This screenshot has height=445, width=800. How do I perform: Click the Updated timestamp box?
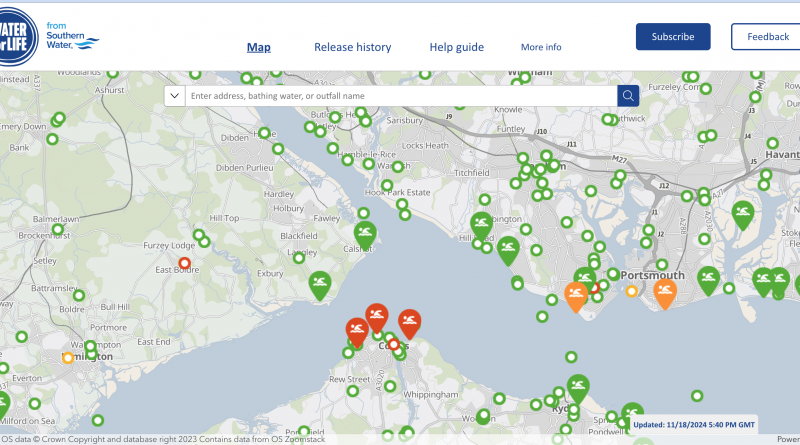[x=693, y=423]
